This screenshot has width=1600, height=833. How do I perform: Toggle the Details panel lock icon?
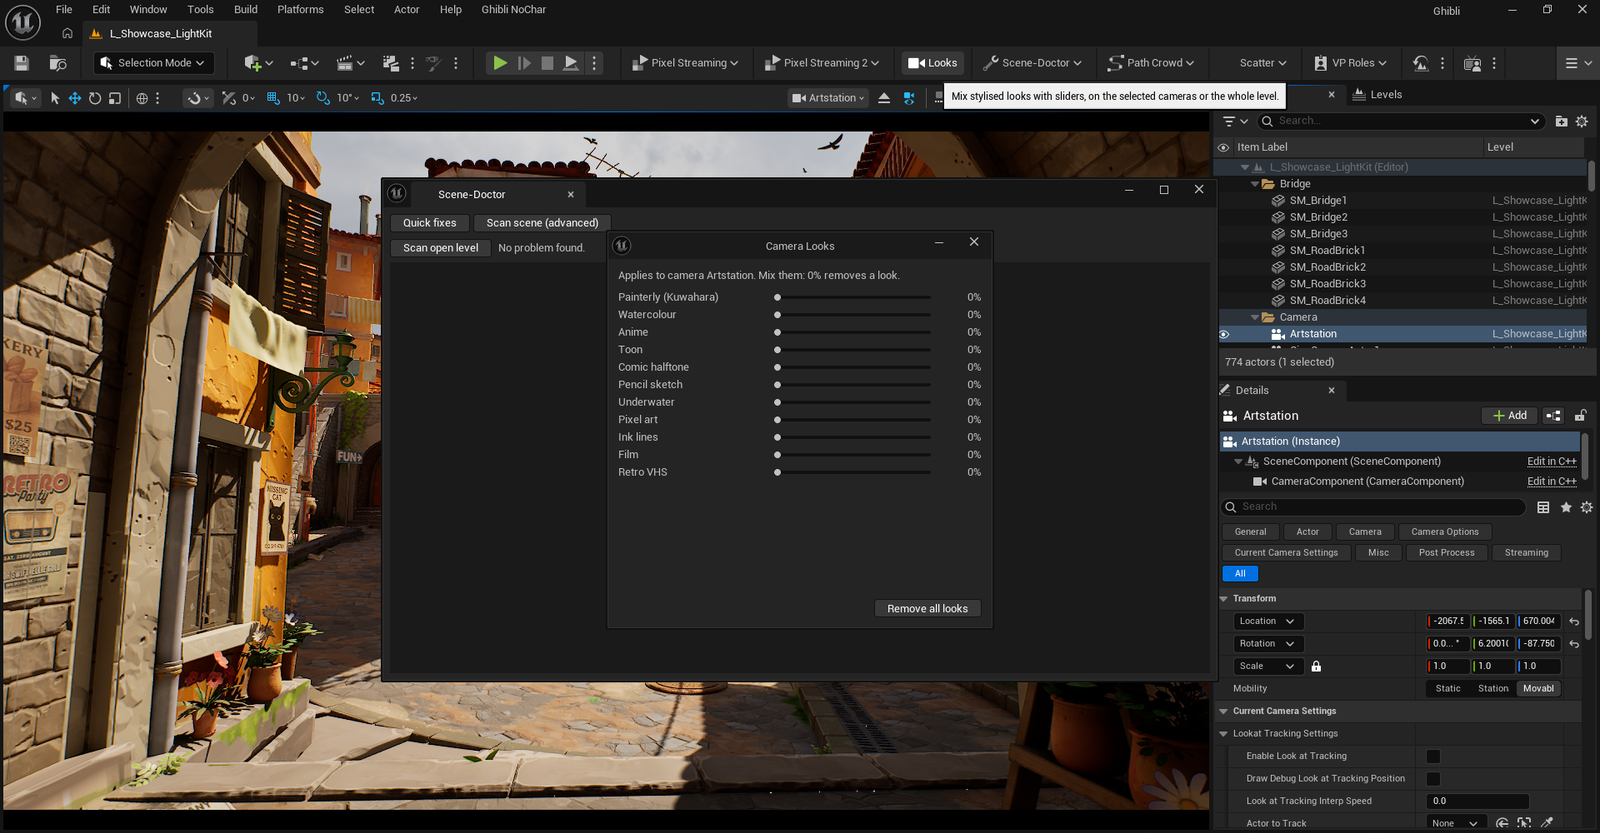click(x=1581, y=416)
